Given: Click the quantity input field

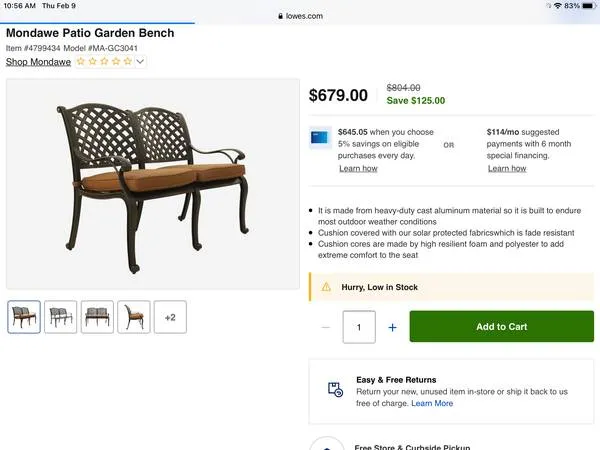Looking at the screenshot, I should coord(359,327).
